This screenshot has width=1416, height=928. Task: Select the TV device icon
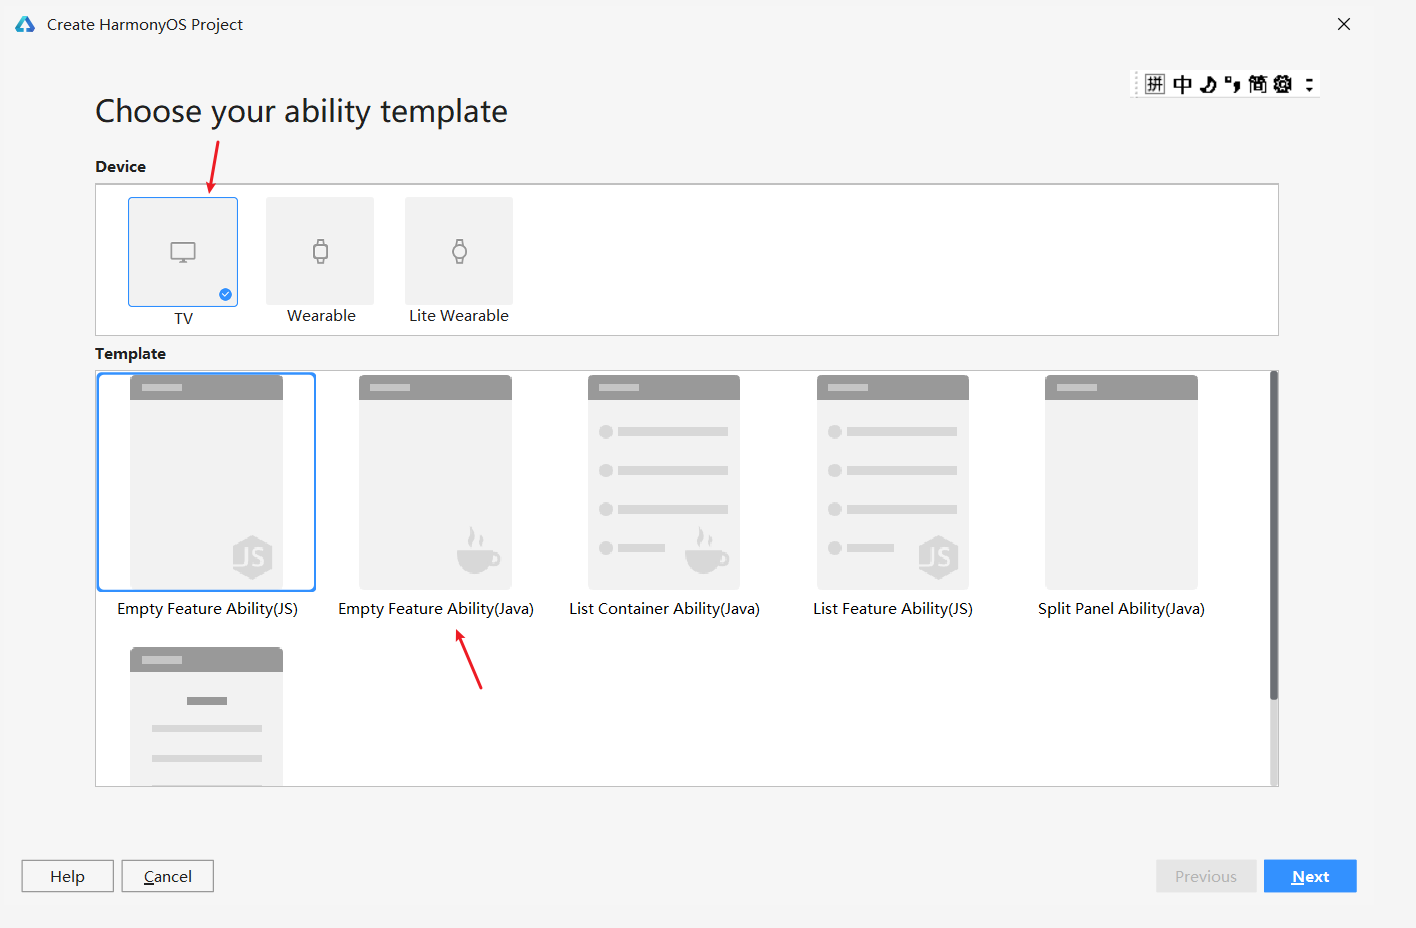(183, 251)
